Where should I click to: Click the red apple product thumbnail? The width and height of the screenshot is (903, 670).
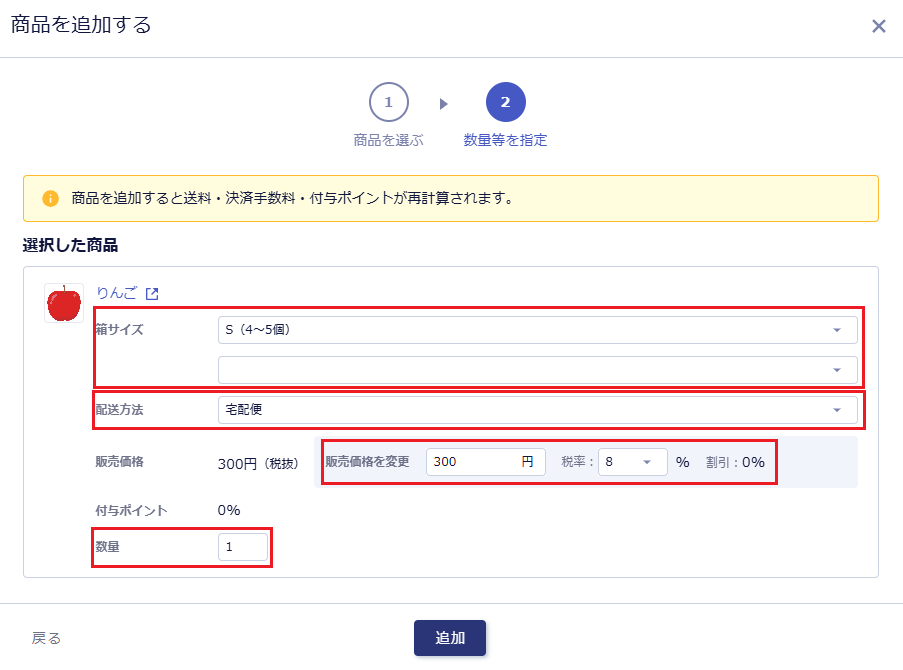click(64, 303)
